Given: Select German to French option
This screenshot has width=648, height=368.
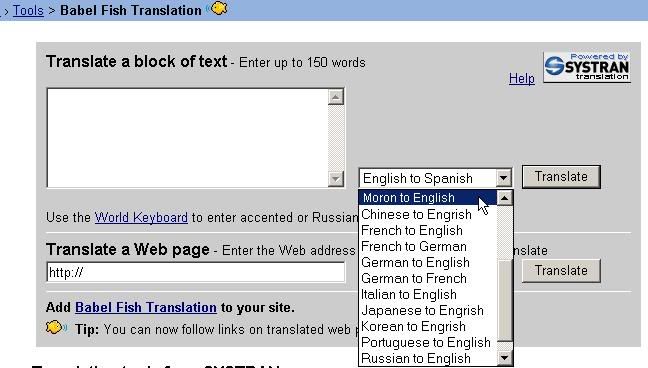Looking at the screenshot, I should [428, 279].
